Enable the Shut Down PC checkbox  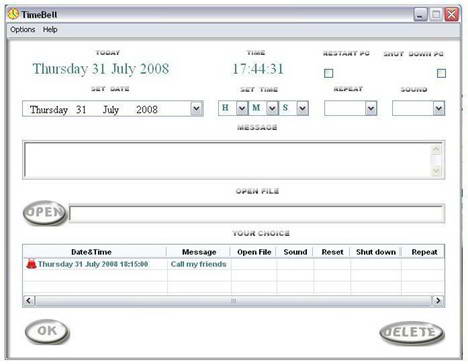click(x=441, y=73)
